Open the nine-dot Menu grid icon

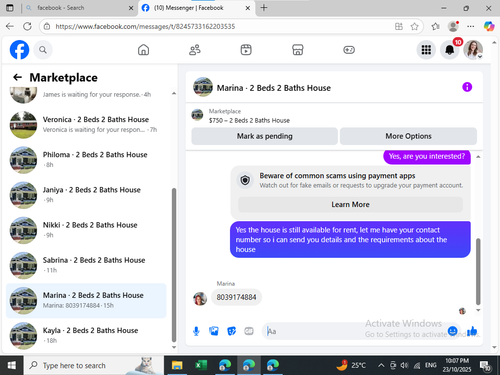(x=426, y=50)
